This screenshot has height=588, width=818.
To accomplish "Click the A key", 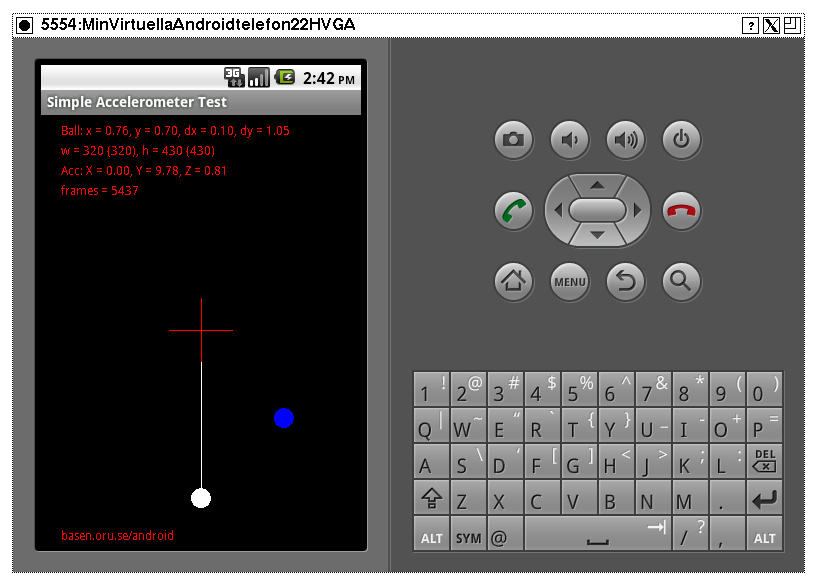I will 431,461.
